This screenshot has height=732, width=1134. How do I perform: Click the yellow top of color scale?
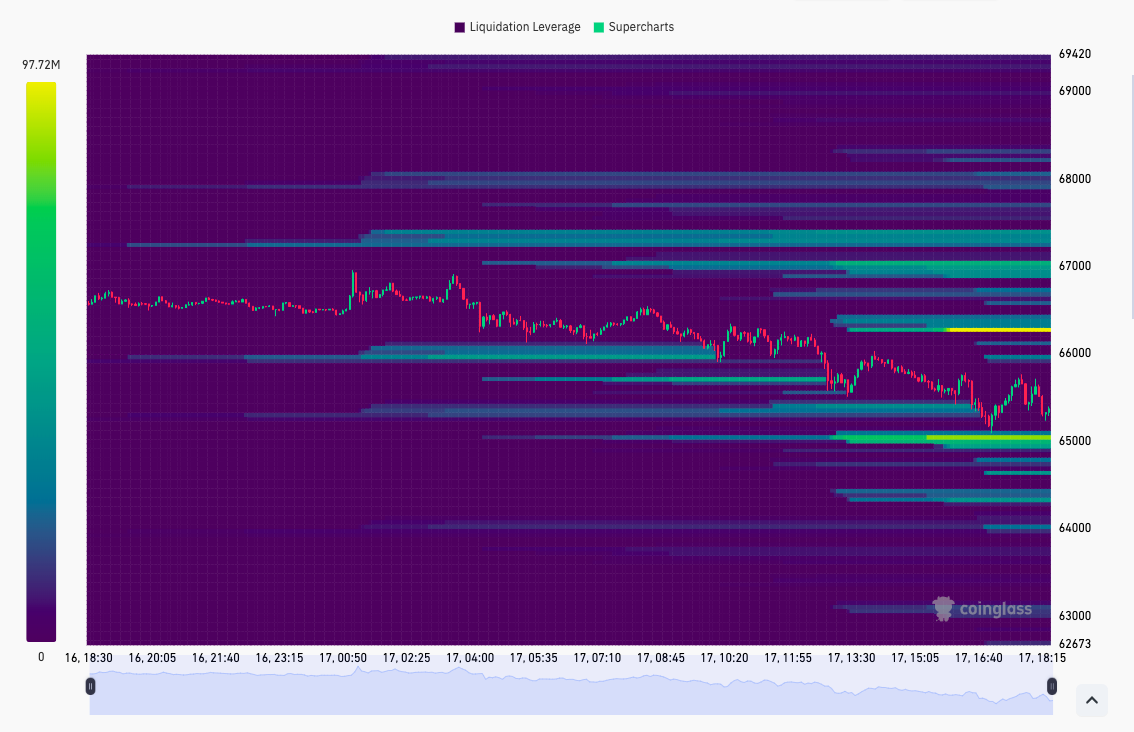41,90
